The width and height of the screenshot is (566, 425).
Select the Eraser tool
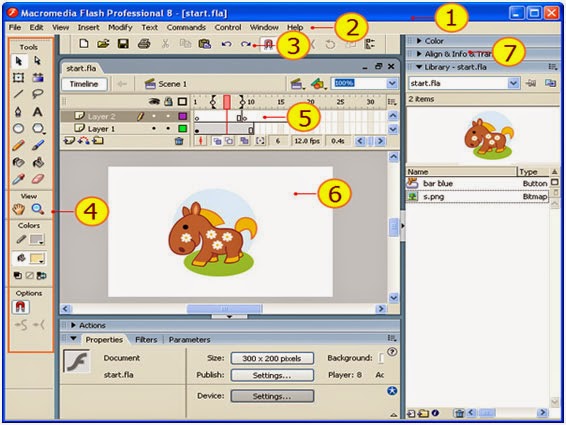38,179
